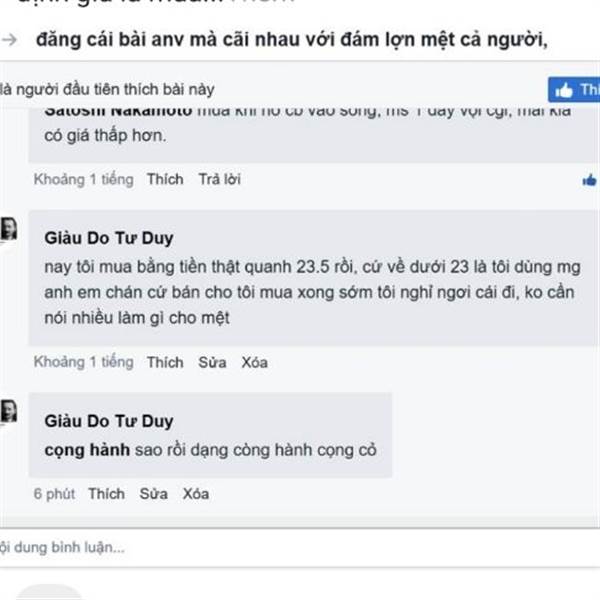
Task: Open Satoshi Nakamoto's profile name
Action: [x=118, y=112]
